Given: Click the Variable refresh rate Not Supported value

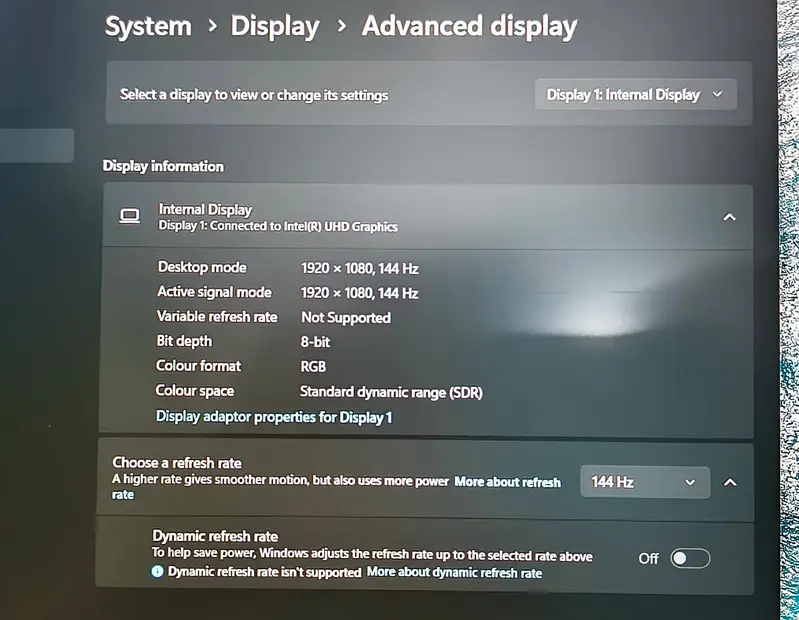Looking at the screenshot, I should pos(345,318).
